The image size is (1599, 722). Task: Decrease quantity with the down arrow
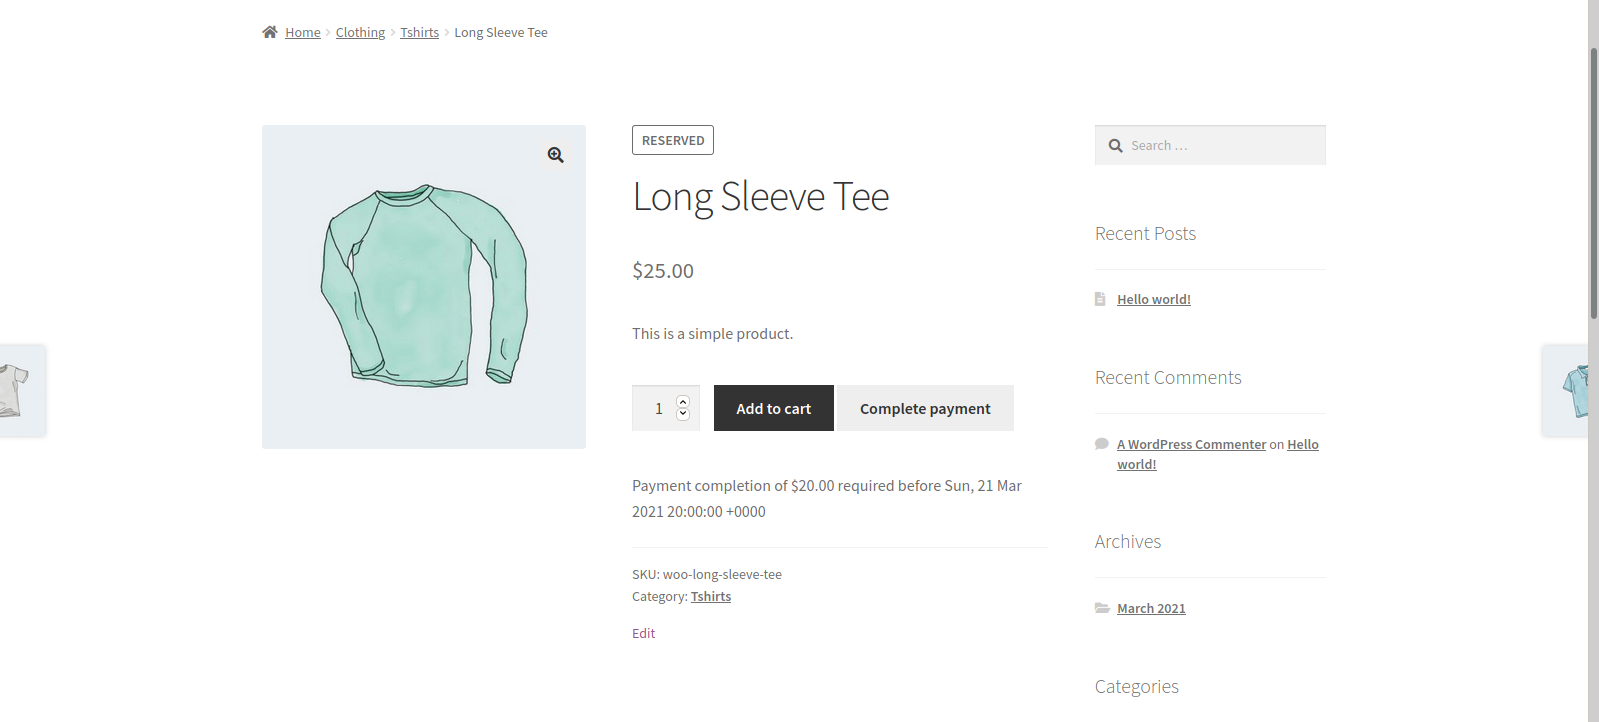[683, 414]
